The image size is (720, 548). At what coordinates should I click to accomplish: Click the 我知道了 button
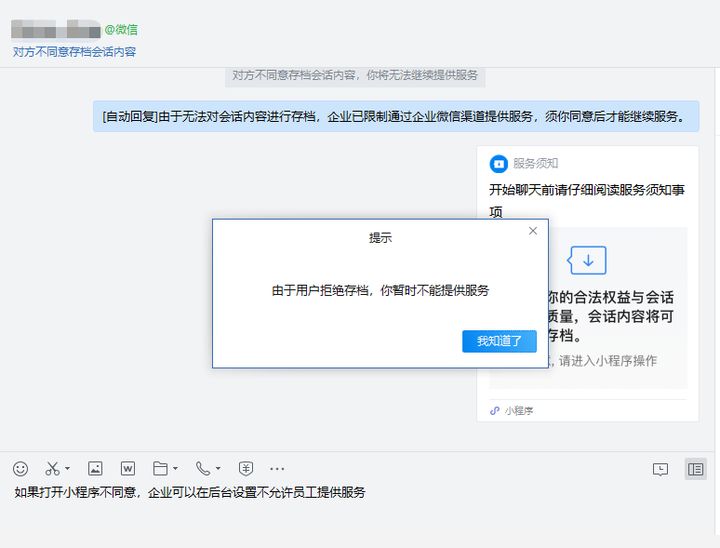[499, 341]
